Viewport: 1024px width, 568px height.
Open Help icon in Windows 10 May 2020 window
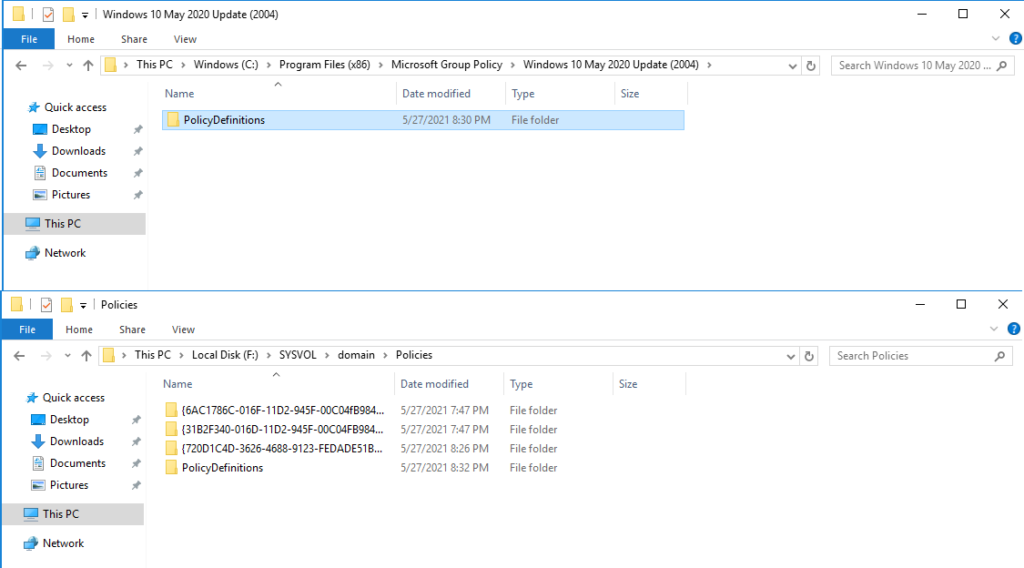[1016, 39]
